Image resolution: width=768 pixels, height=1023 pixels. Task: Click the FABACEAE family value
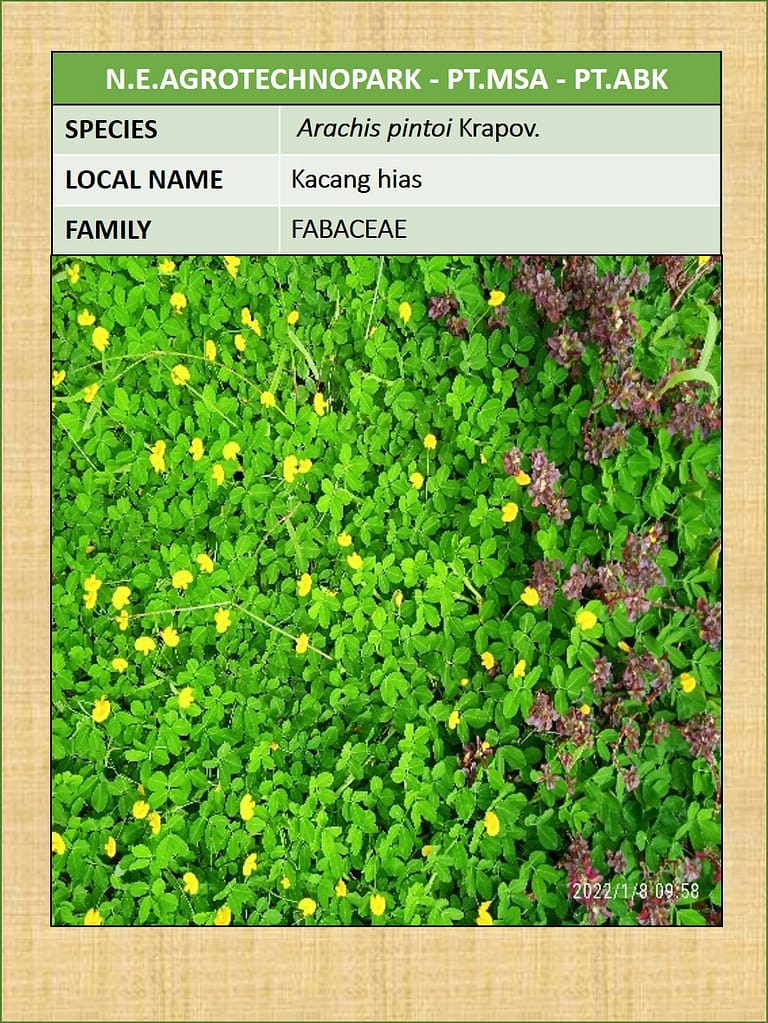coord(349,230)
